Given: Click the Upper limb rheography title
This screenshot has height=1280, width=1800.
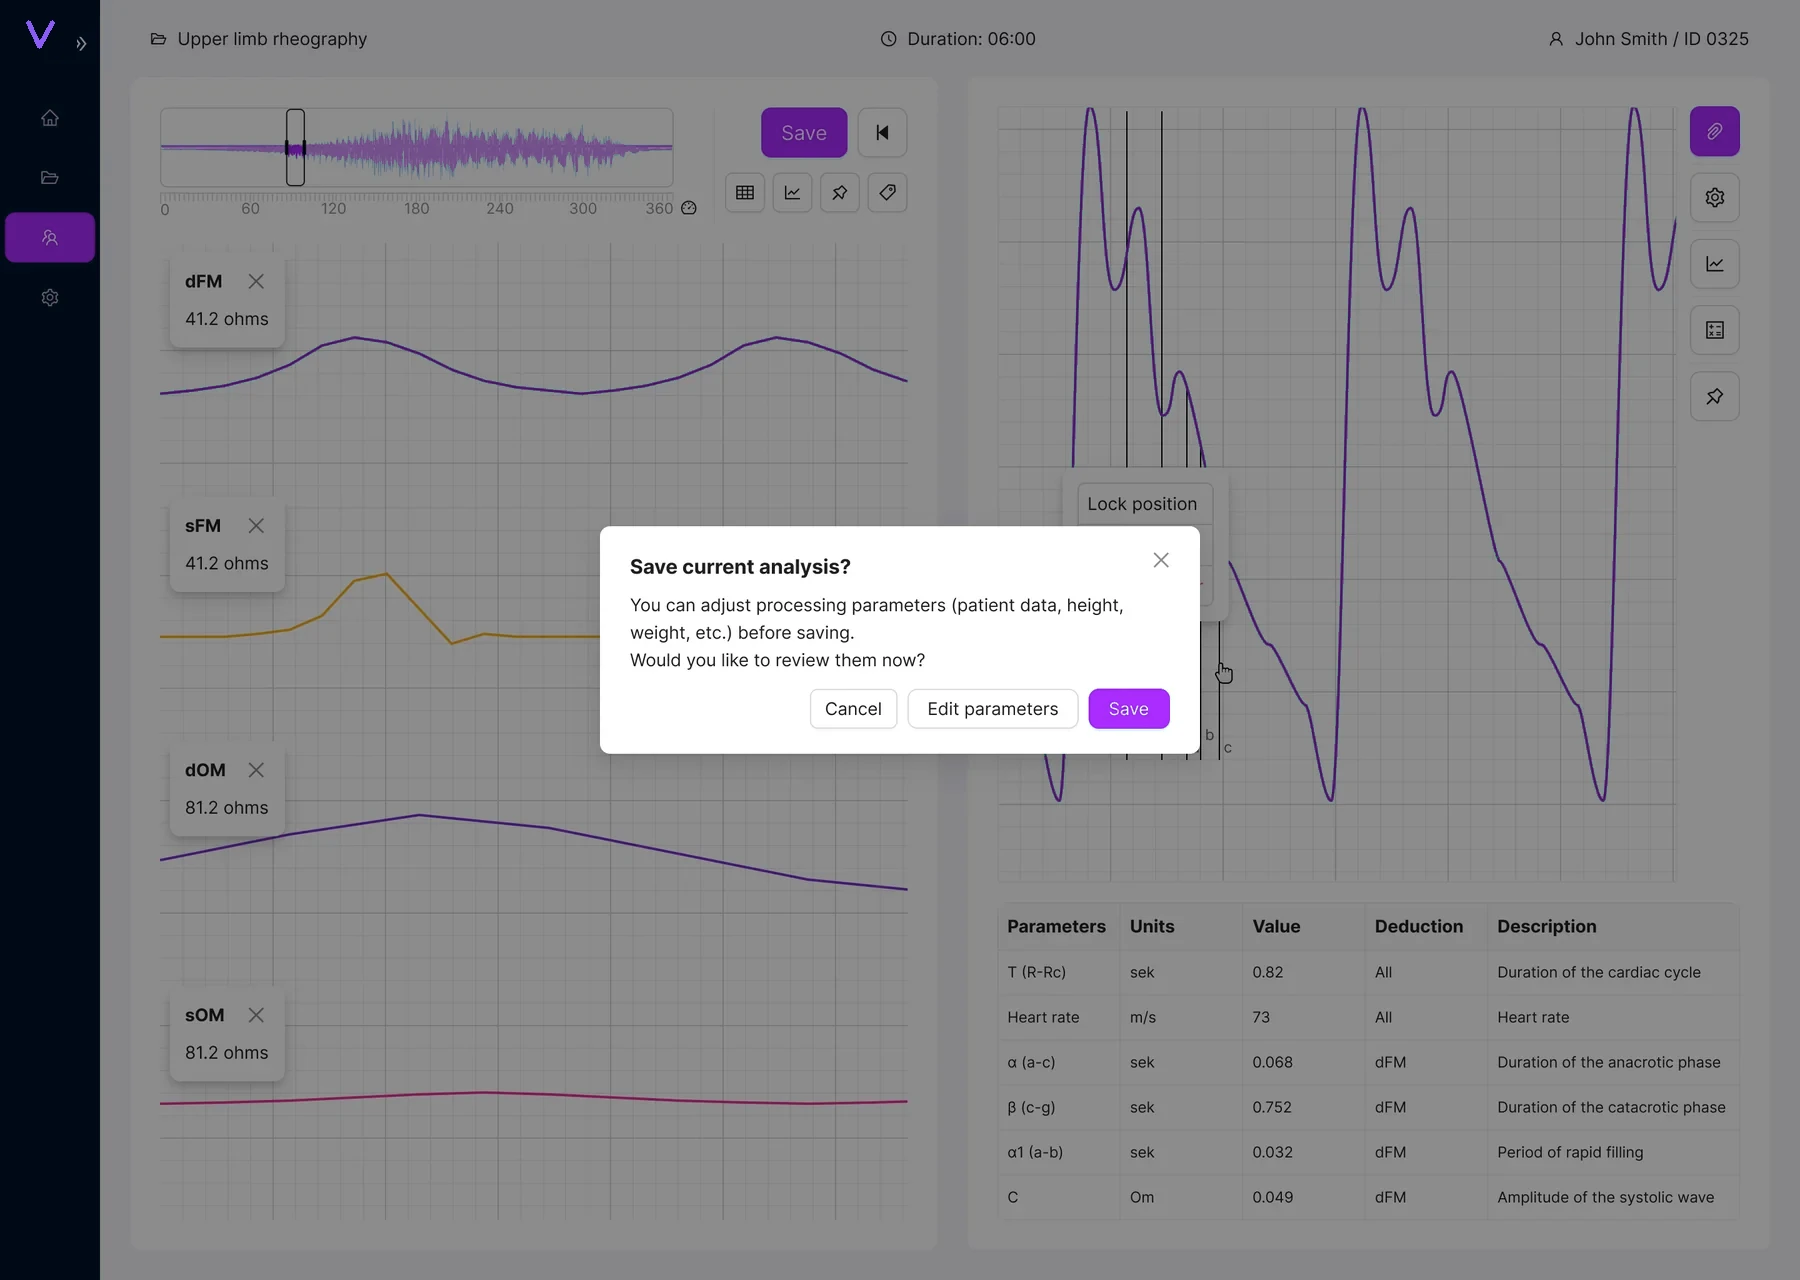Looking at the screenshot, I should click(272, 39).
